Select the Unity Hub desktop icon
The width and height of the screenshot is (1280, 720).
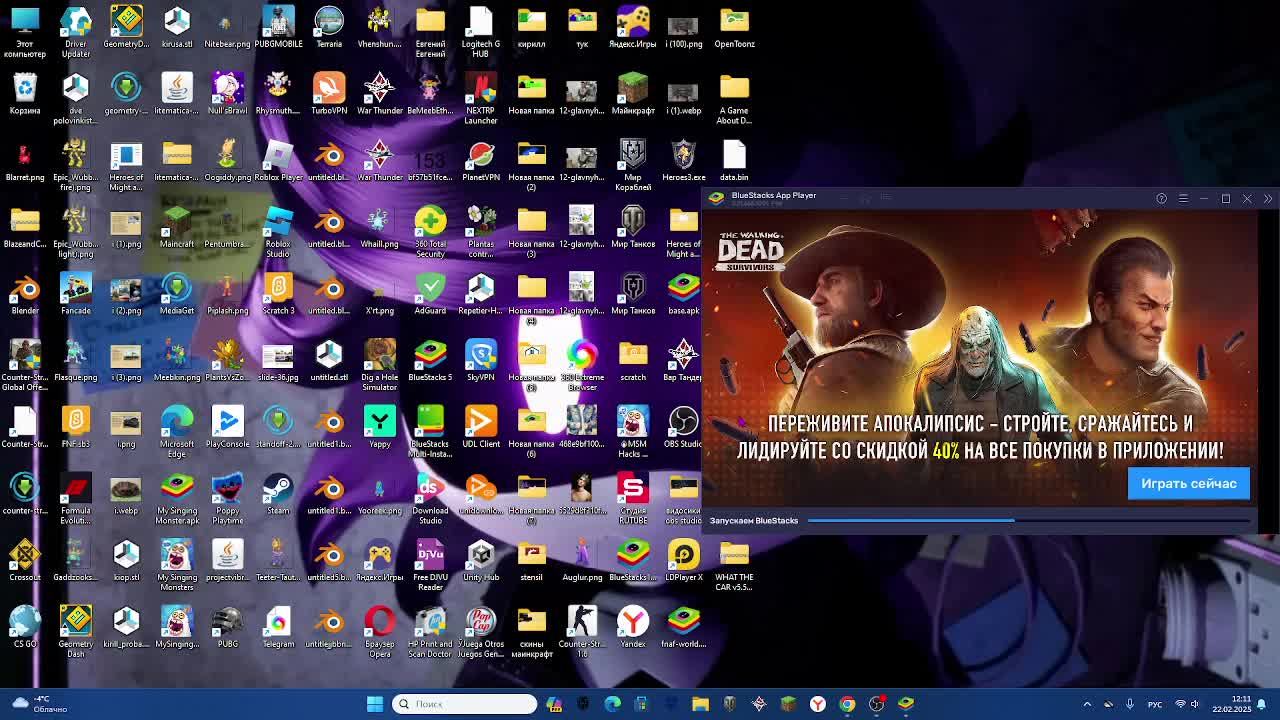481,561
